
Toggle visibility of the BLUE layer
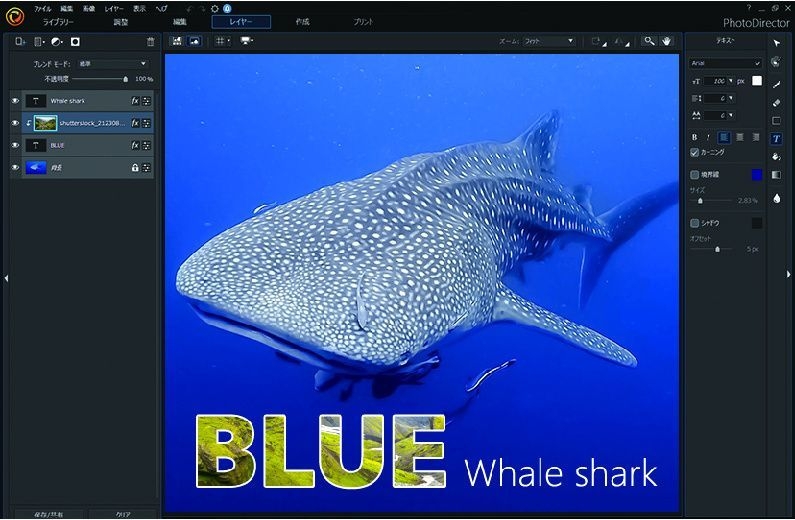(15, 145)
